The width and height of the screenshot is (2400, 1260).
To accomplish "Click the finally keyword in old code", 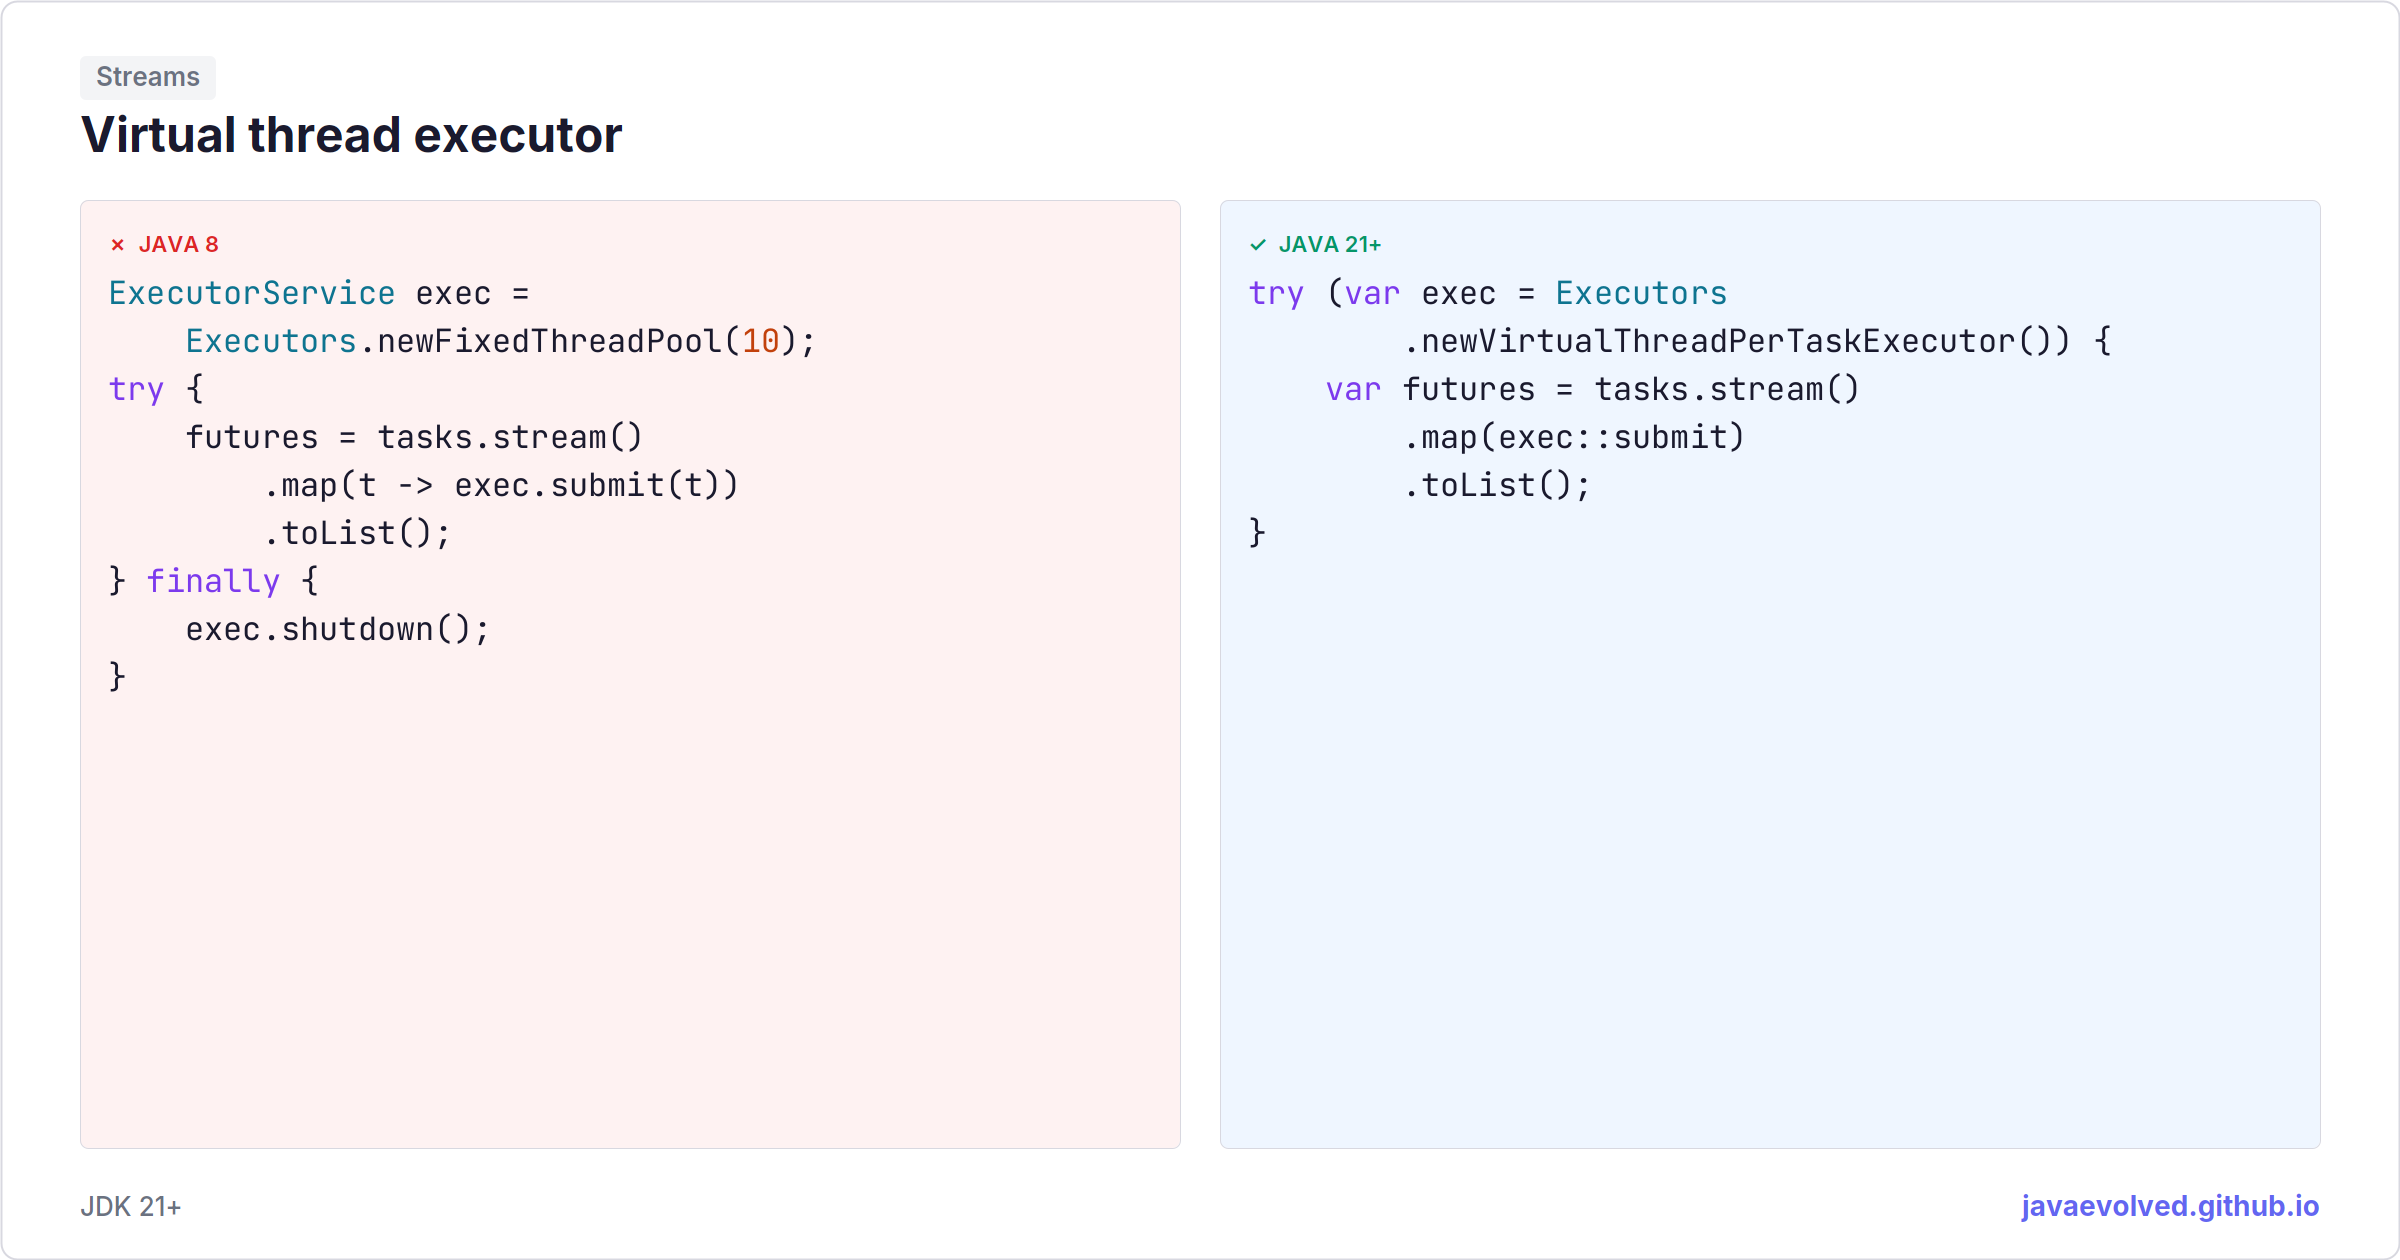I will tap(213, 581).
